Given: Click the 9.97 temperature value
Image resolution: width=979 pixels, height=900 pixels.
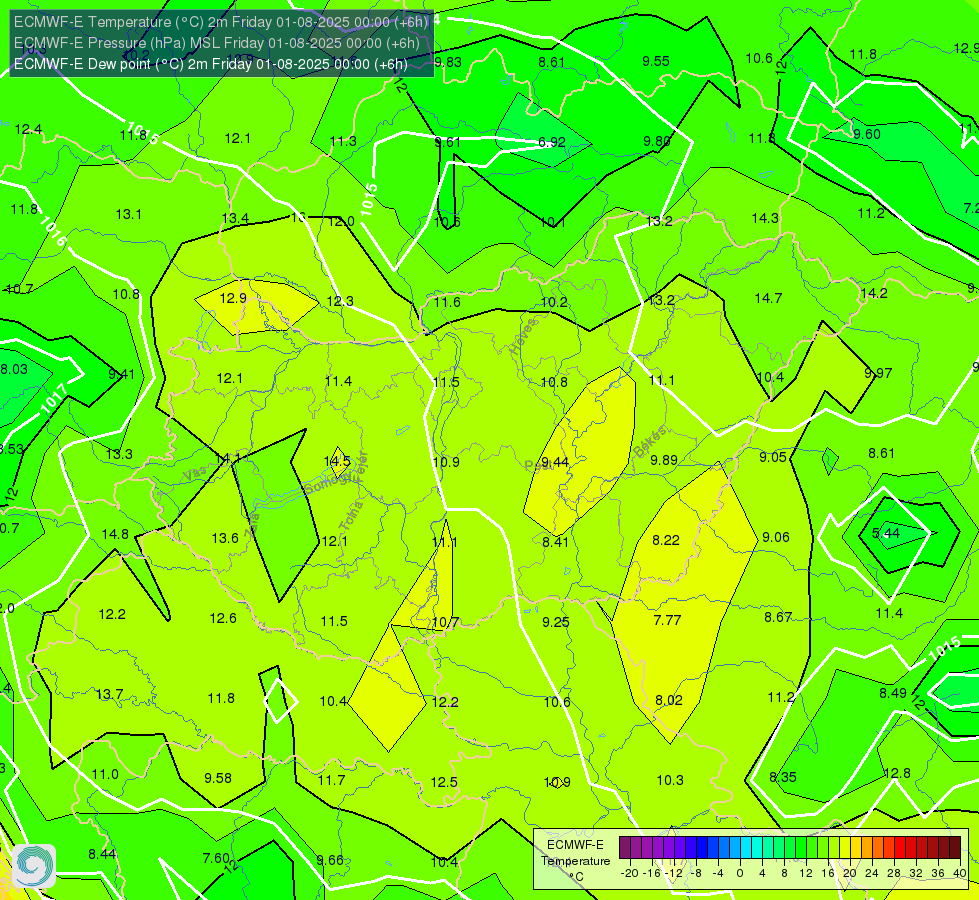Looking at the screenshot, I should point(878,373).
